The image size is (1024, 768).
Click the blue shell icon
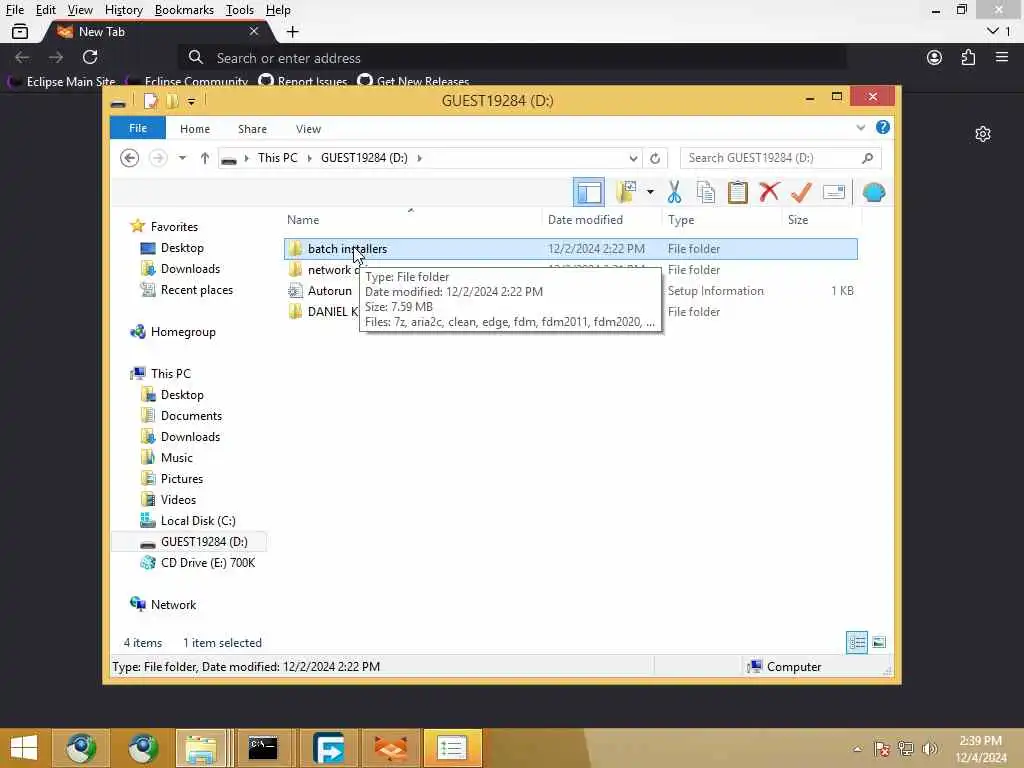[873, 193]
